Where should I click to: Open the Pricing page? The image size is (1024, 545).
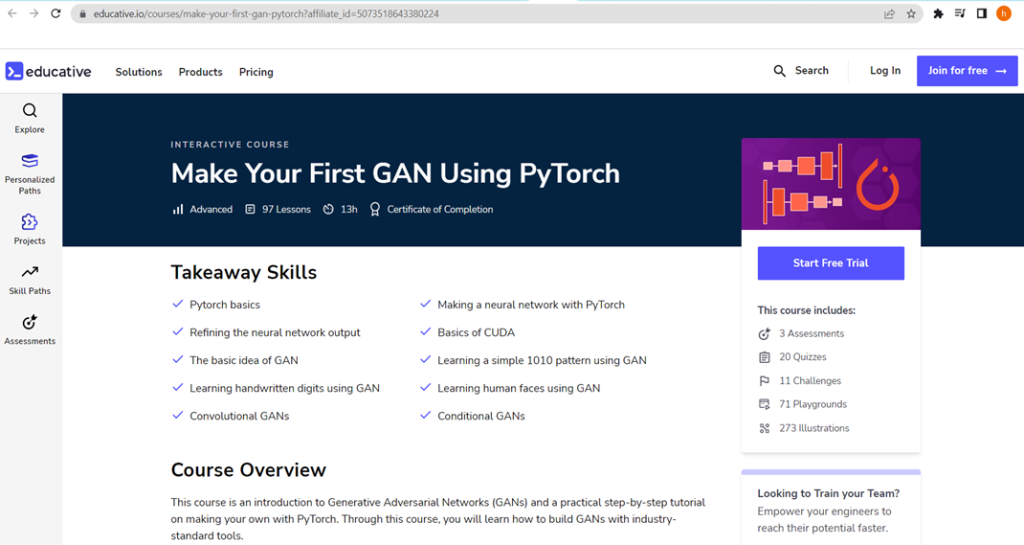click(x=256, y=72)
